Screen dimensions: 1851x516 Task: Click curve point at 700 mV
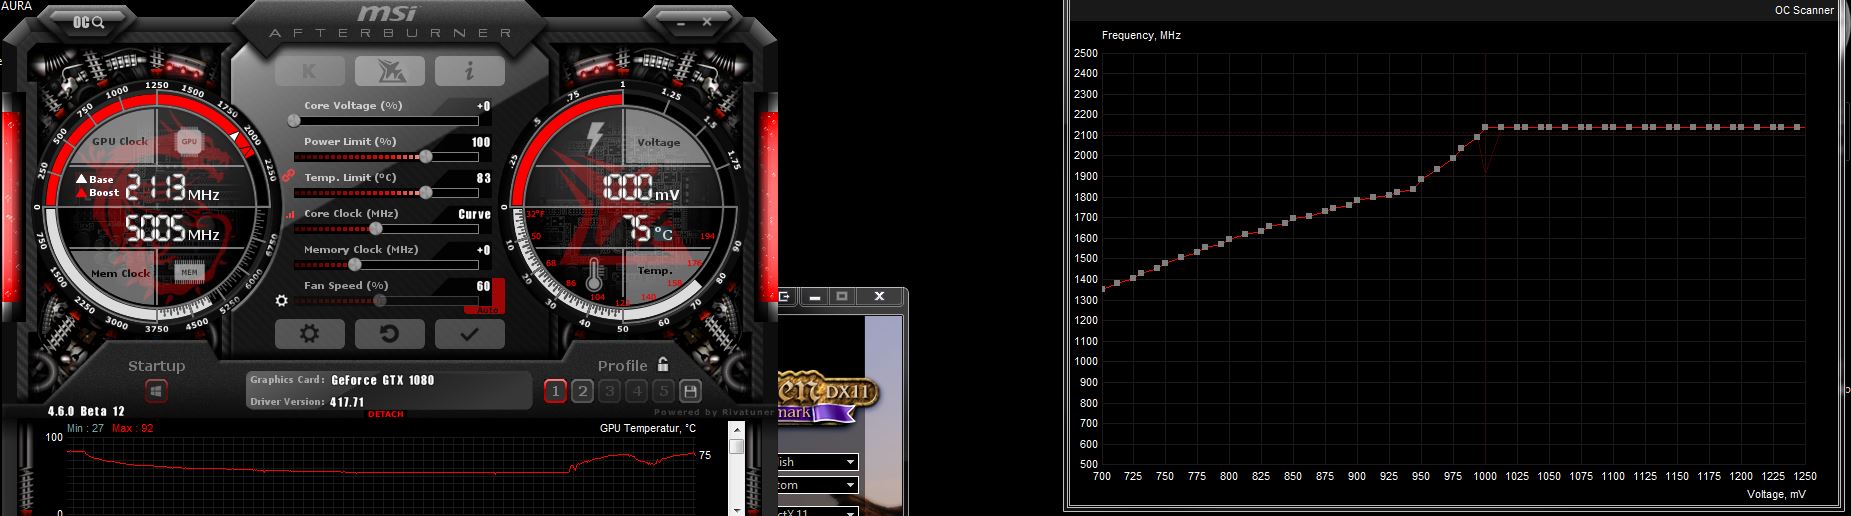1102,289
